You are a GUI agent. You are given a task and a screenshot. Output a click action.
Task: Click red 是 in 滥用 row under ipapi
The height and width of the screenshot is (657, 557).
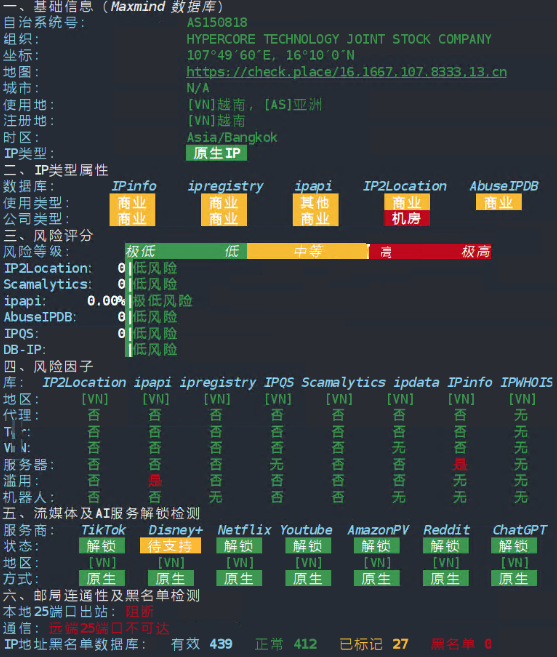click(155, 481)
